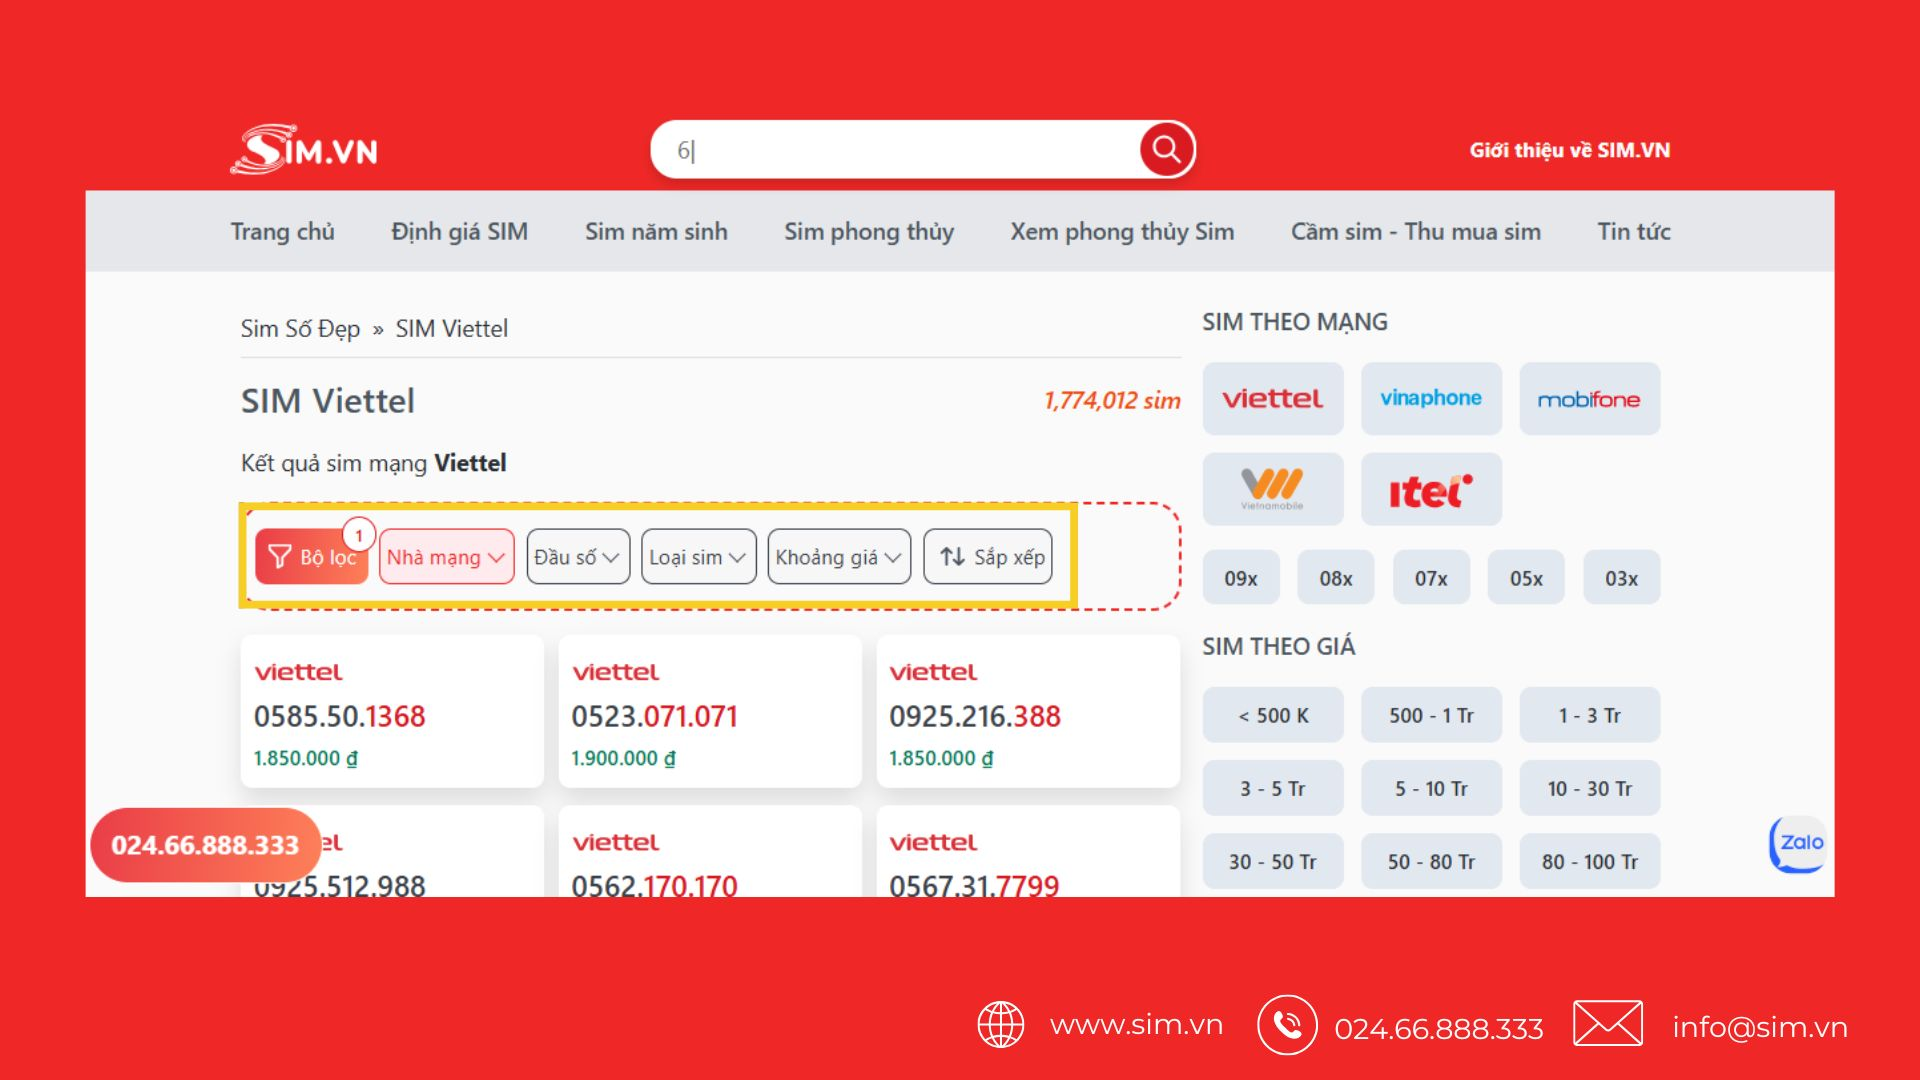
Task: Open the Bộ lọc filter button
Action: pyautogui.click(x=312, y=557)
